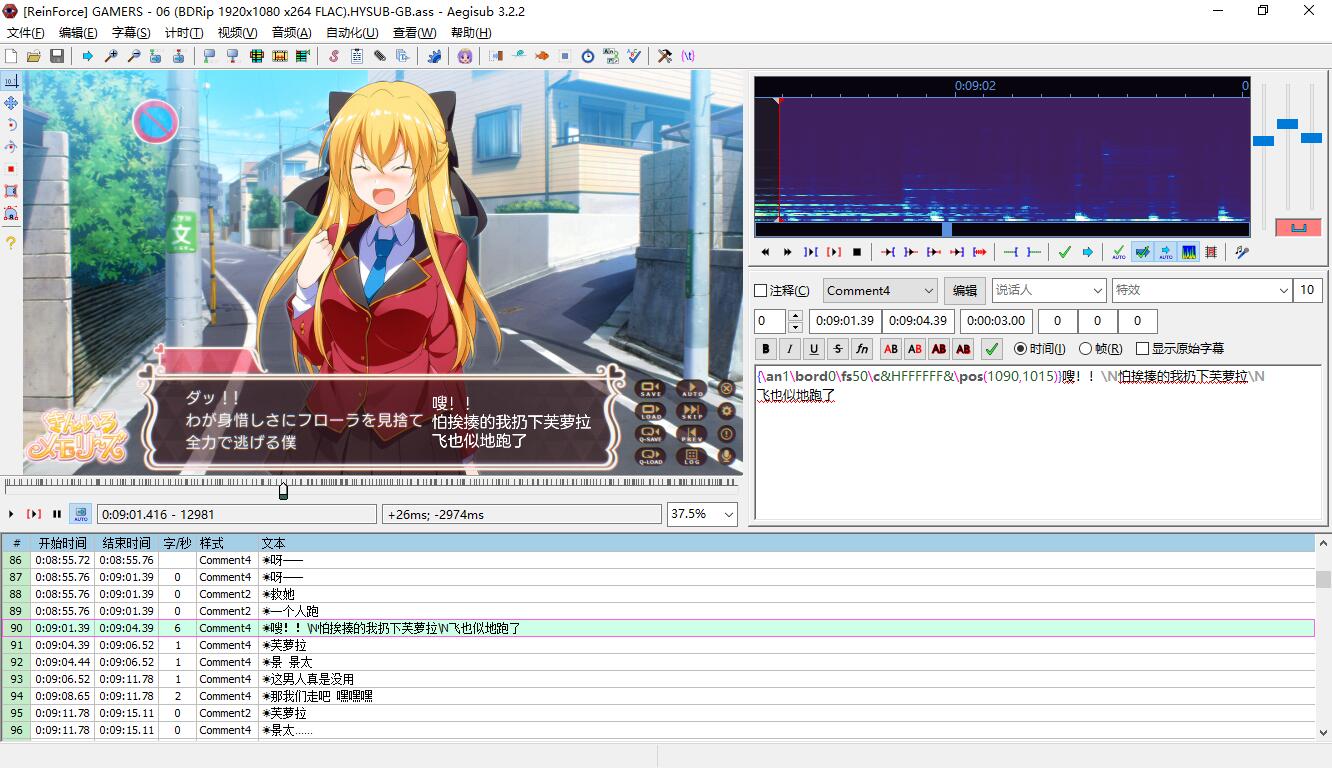Viewport: 1332px width, 768px height.
Task: Open the Attachments paperclip icon
Action: (380, 56)
